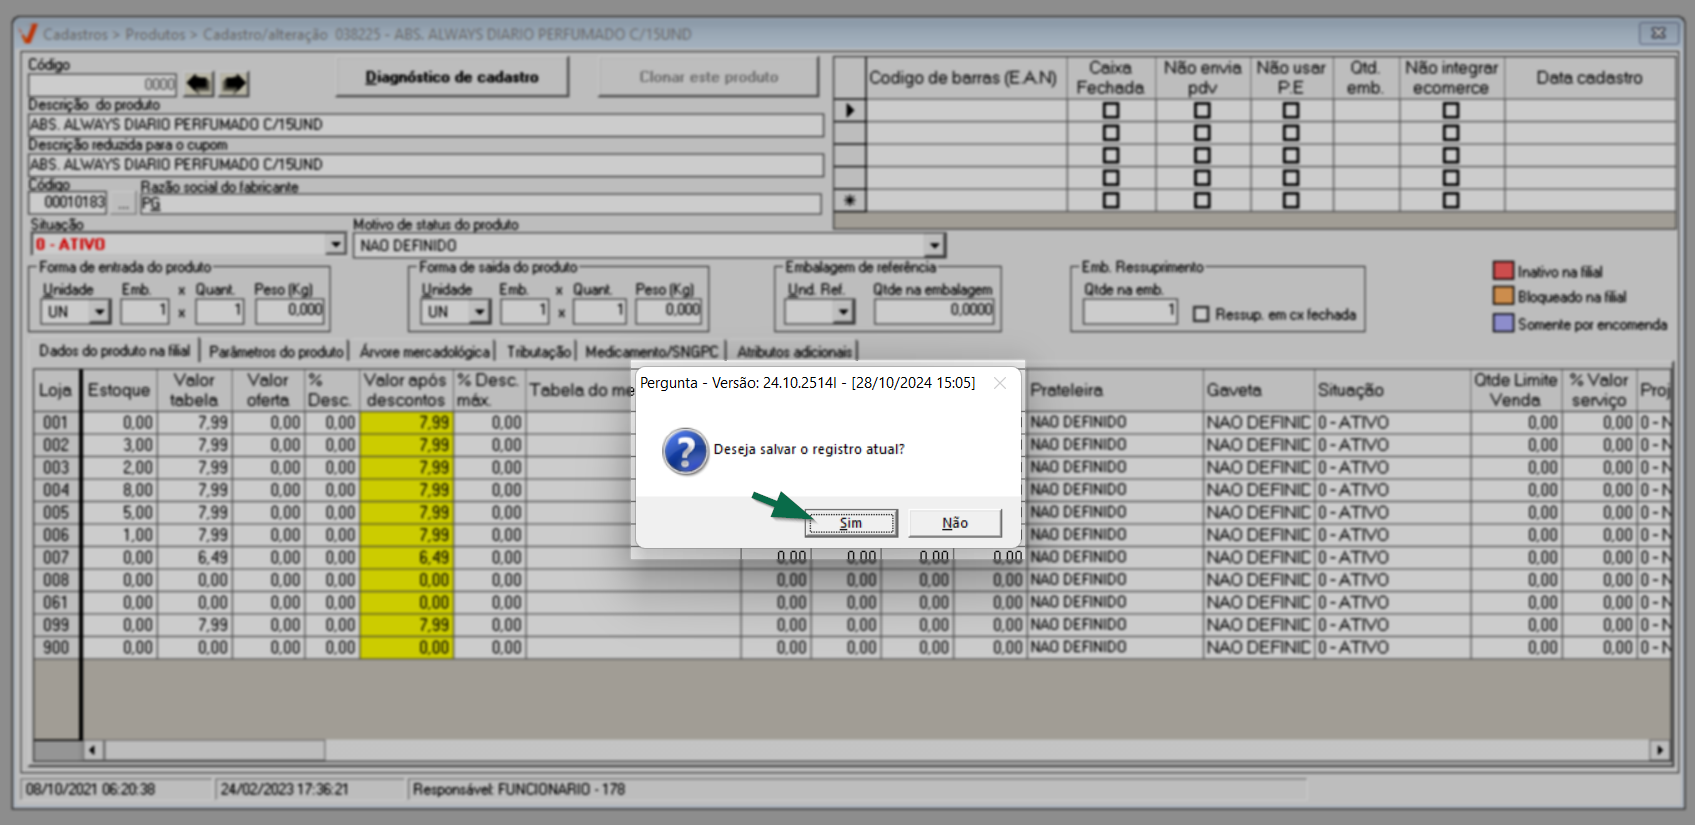Switch to Dados do produto na filial tab
Screen dimensions: 1695x825
[115, 351]
